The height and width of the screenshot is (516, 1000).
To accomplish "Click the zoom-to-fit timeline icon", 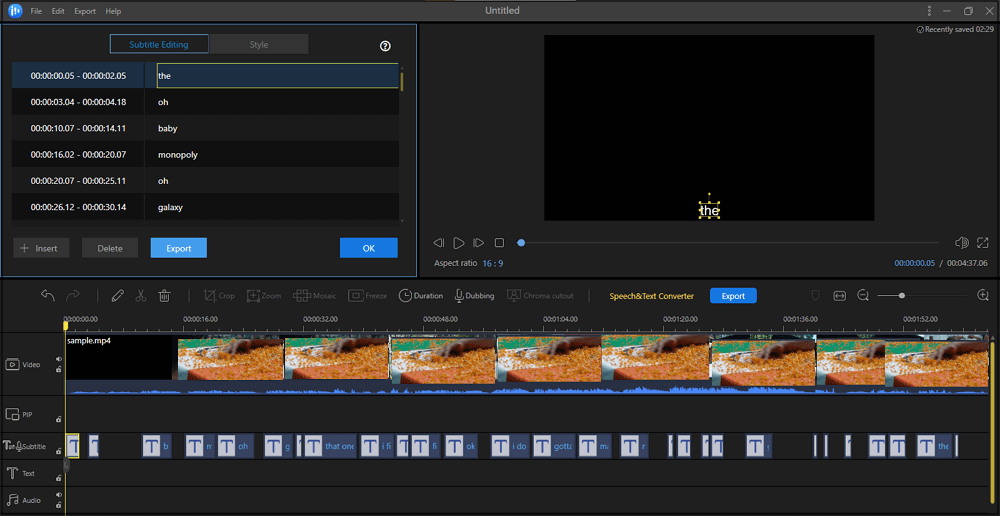I will [x=839, y=296].
